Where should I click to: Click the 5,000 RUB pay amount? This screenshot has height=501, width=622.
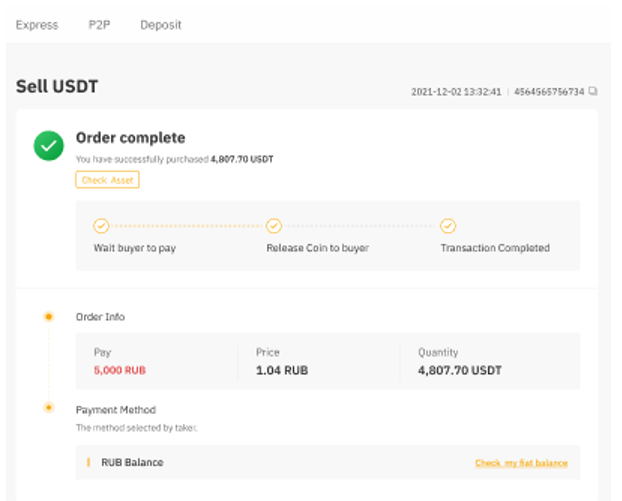pos(120,370)
